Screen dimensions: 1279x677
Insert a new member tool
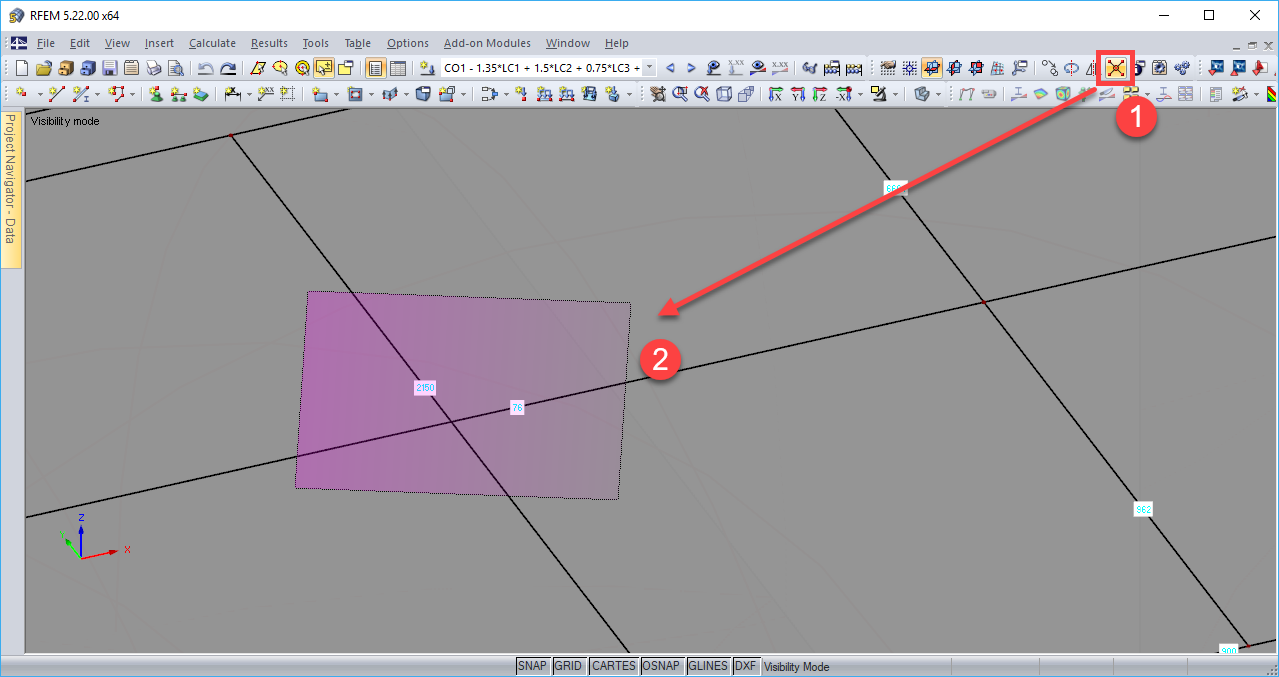(x=79, y=94)
